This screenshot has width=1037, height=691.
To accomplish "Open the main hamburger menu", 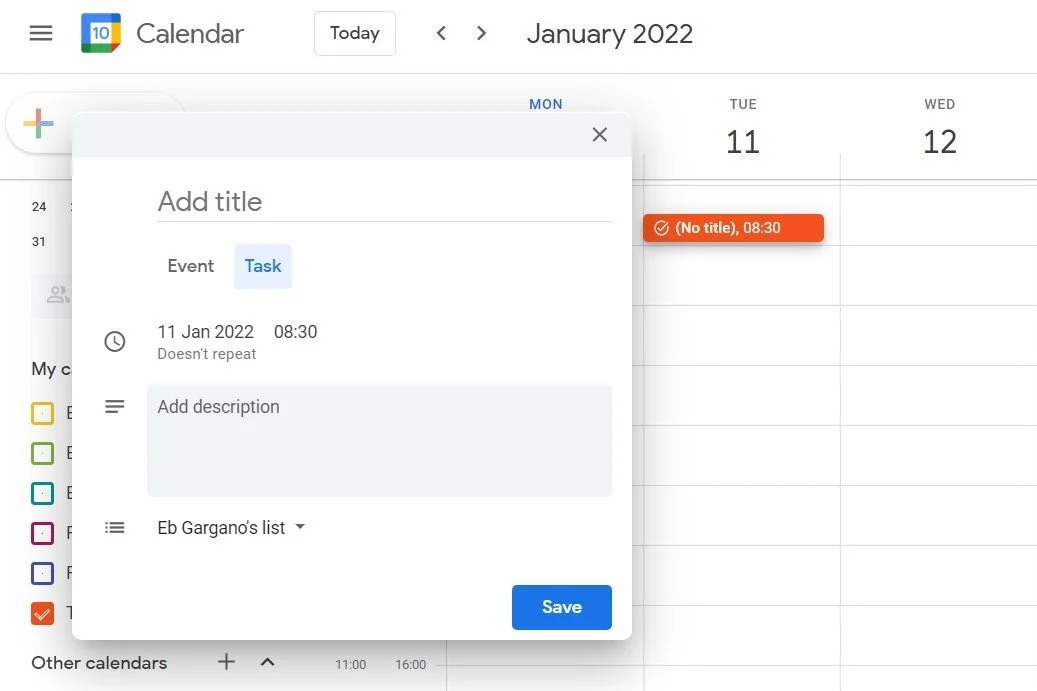I will [x=41, y=34].
